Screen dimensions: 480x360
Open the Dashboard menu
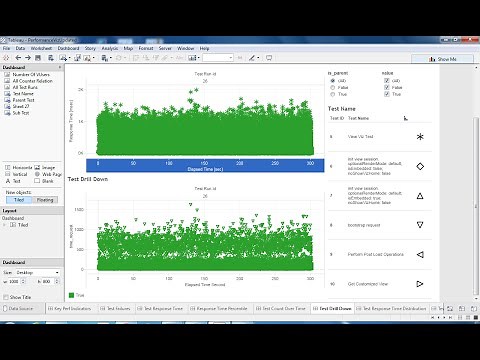tap(68, 48)
